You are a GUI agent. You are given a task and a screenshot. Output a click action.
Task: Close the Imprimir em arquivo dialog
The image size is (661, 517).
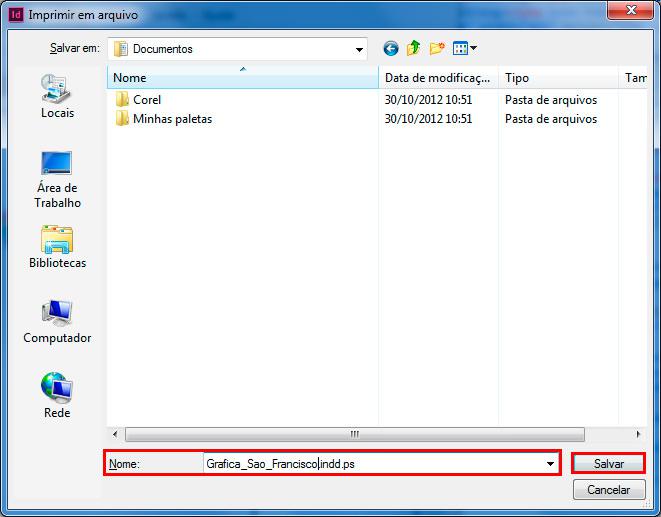click(x=631, y=10)
